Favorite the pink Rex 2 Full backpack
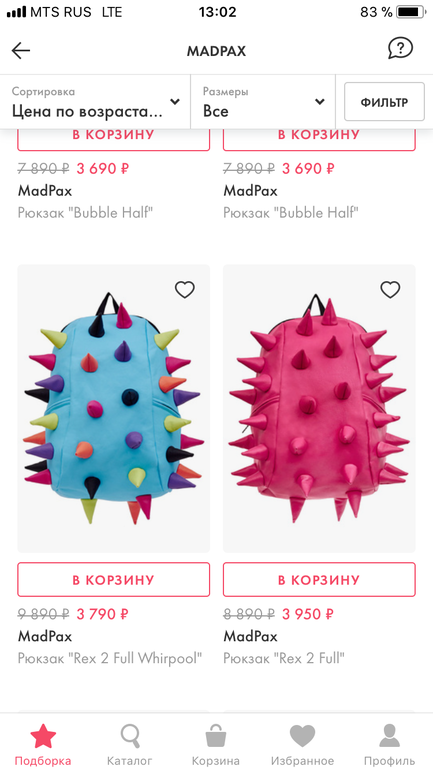Image resolution: width=433 pixels, height=770 pixels. coord(390,290)
